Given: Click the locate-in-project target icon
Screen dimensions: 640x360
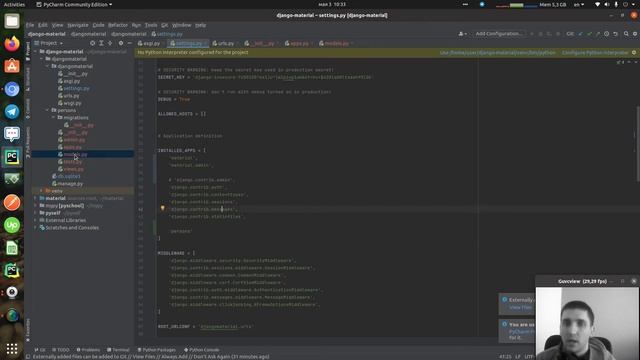Looking at the screenshot, I should tap(93, 43).
